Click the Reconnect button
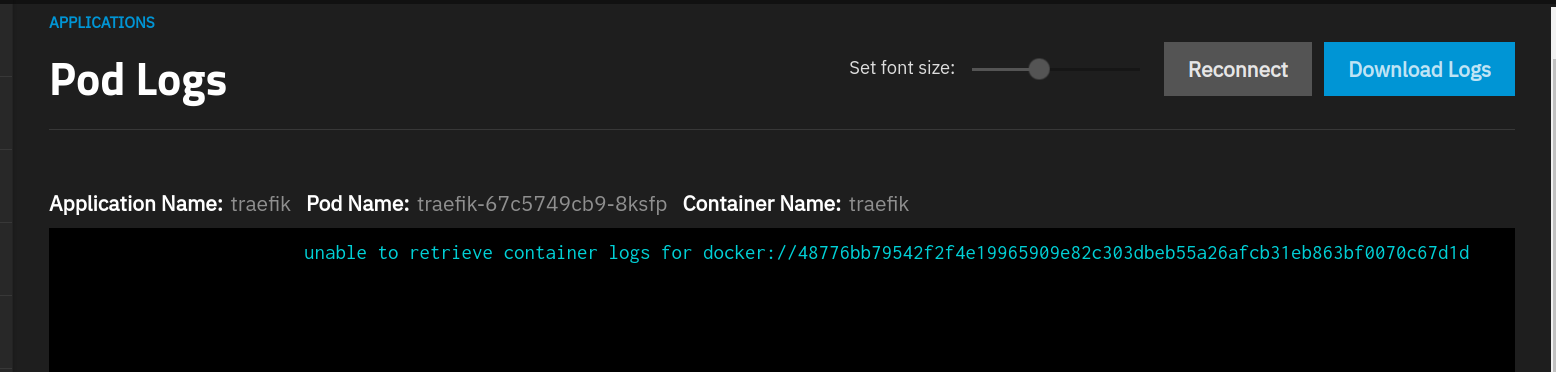 (1238, 69)
